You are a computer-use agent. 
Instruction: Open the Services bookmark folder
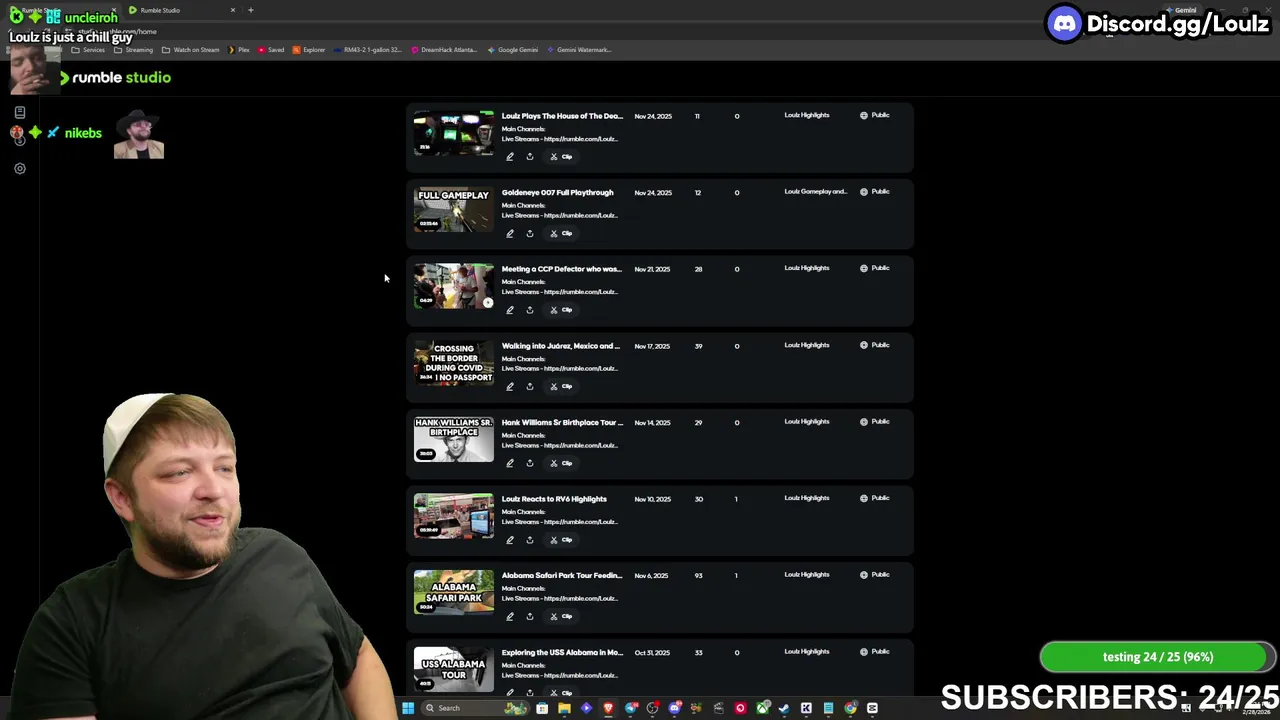point(88,50)
